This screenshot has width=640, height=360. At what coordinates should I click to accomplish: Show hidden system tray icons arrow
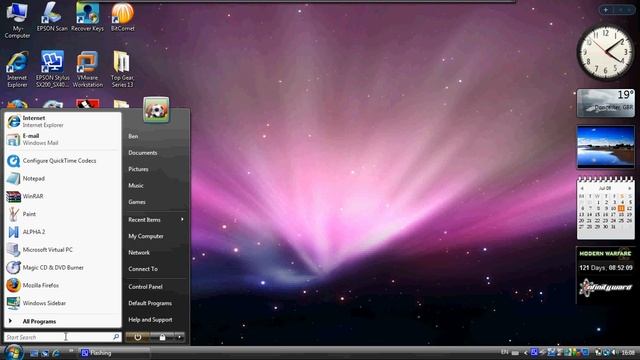(x=526, y=353)
